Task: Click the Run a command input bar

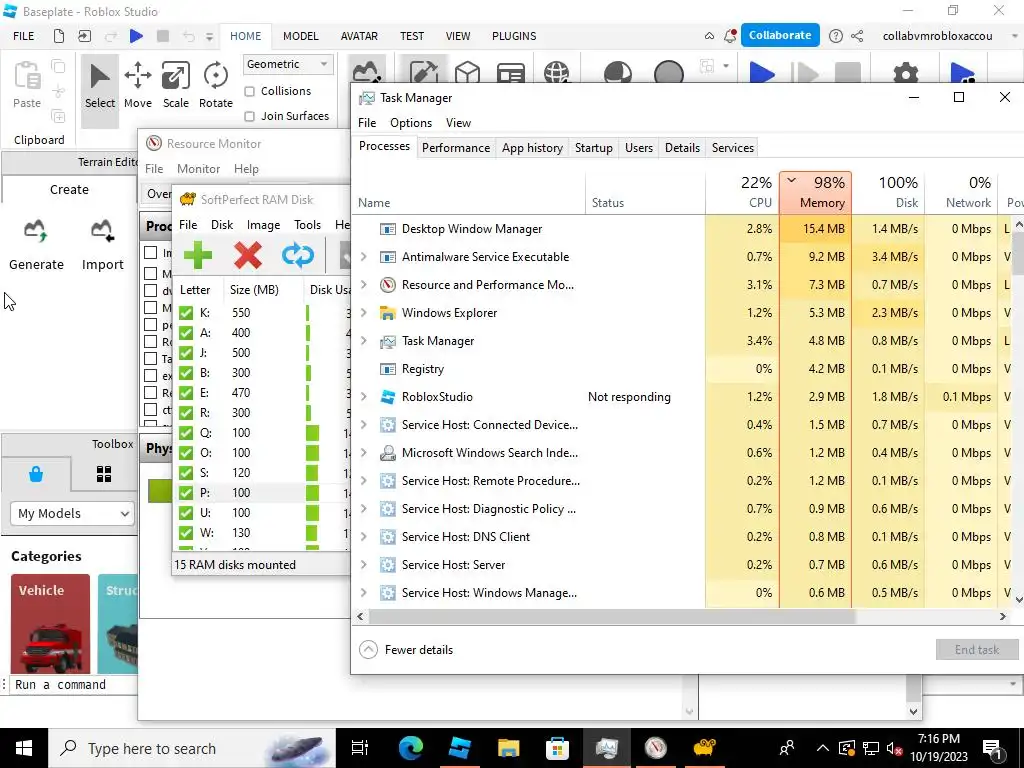Action: point(72,684)
